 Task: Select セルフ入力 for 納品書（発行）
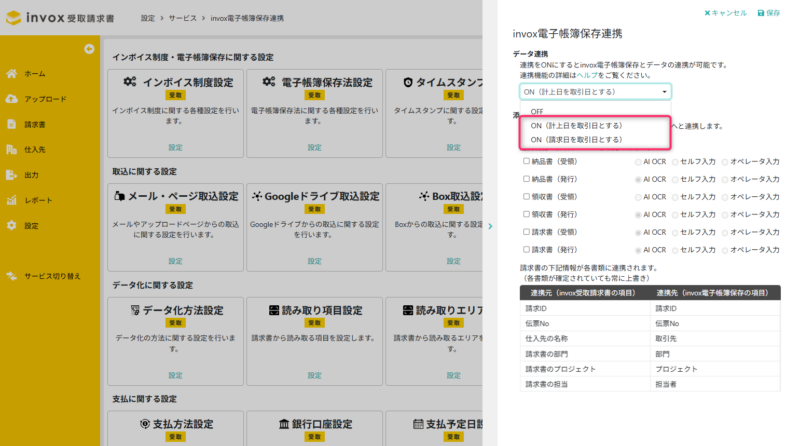click(675, 180)
